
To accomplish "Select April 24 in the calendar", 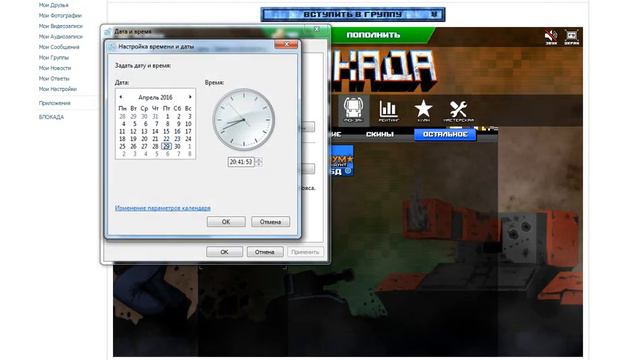I will click(x=188, y=139).
